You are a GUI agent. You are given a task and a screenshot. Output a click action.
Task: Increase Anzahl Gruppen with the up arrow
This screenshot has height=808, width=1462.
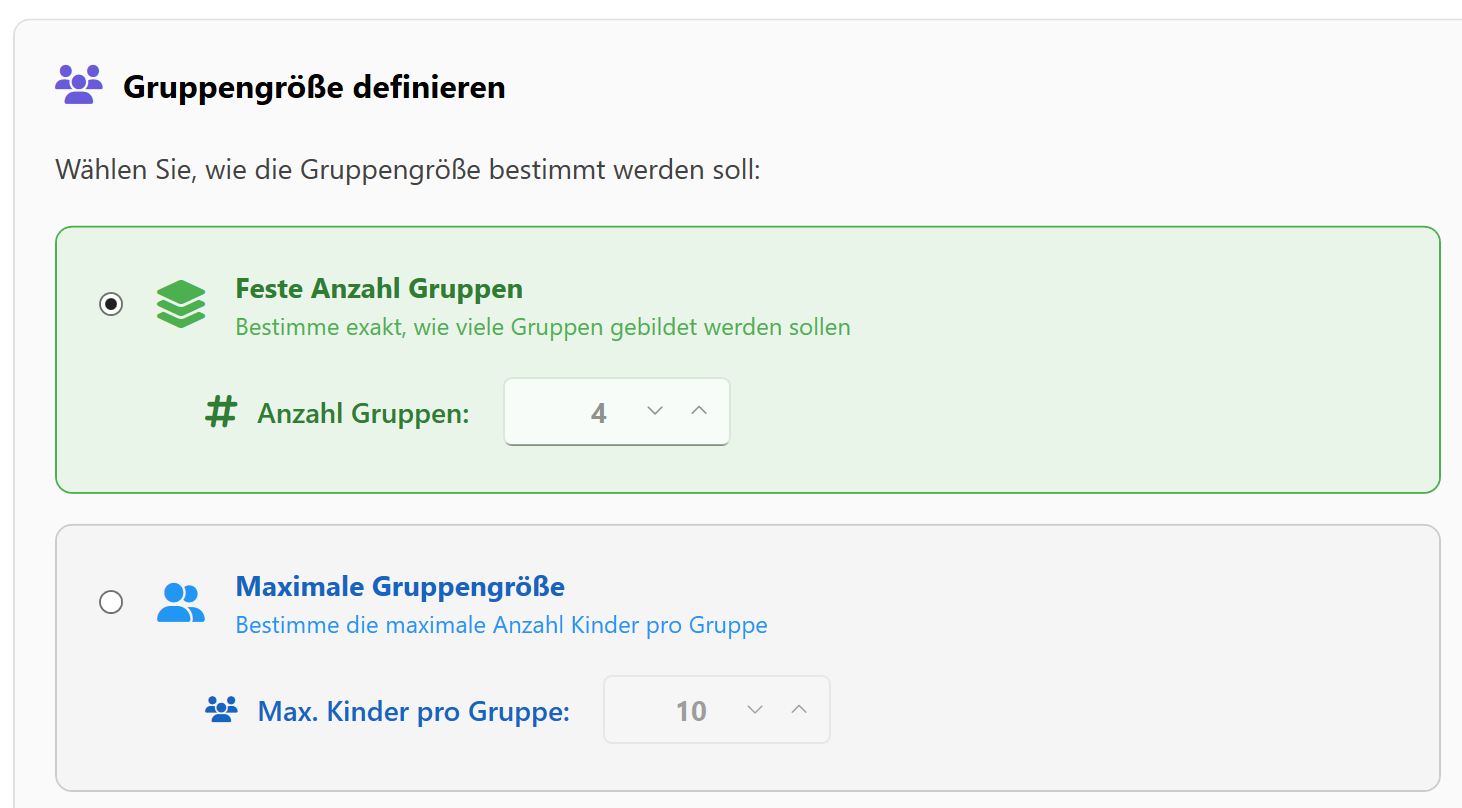(699, 411)
